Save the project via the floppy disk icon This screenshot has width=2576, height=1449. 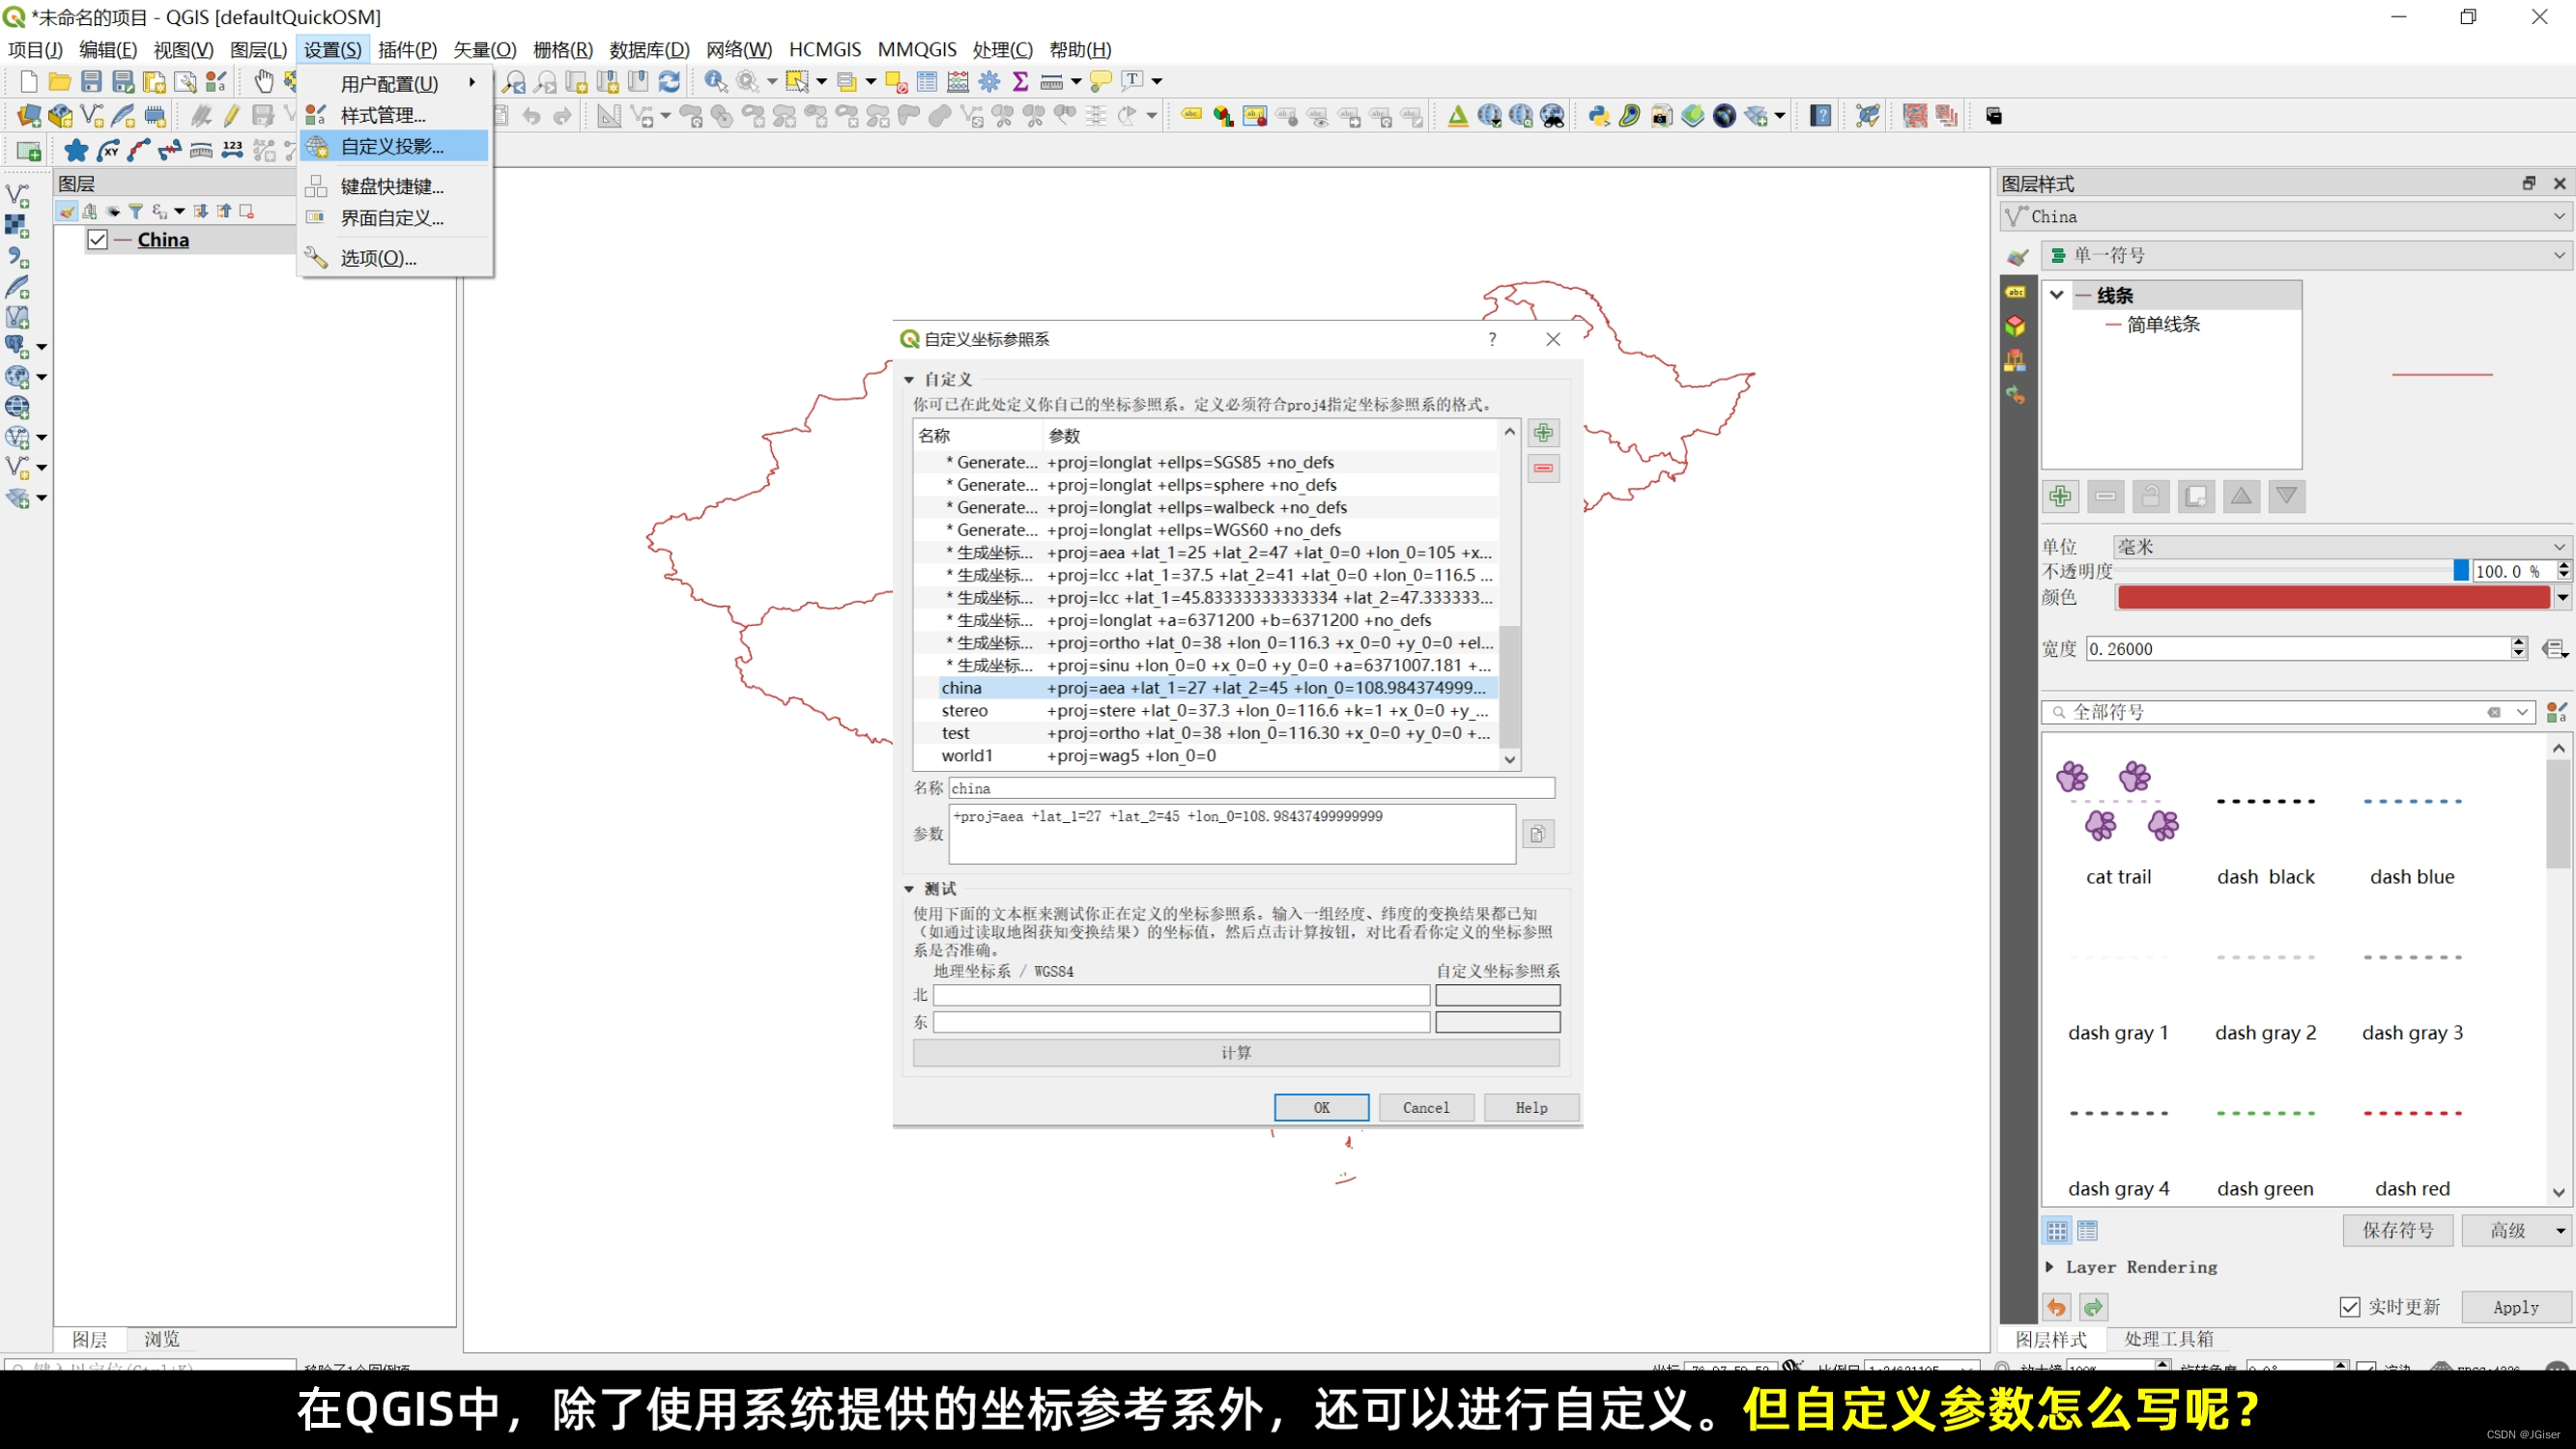(x=91, y=81)
